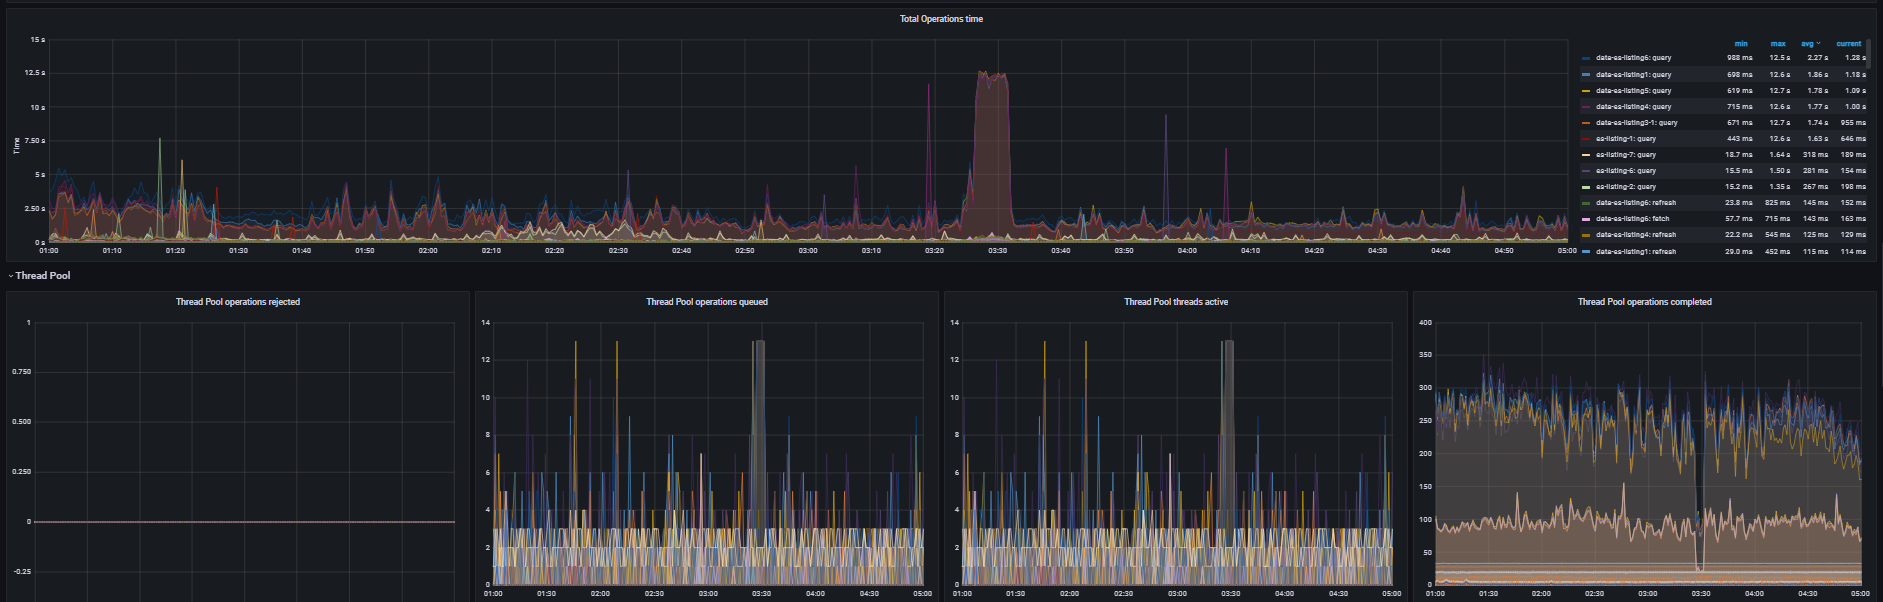Viewport: 1883px width, 602px height.
Task: Click the data-es-listing1: query legend color marker
Action: [x=1586, y=75]
